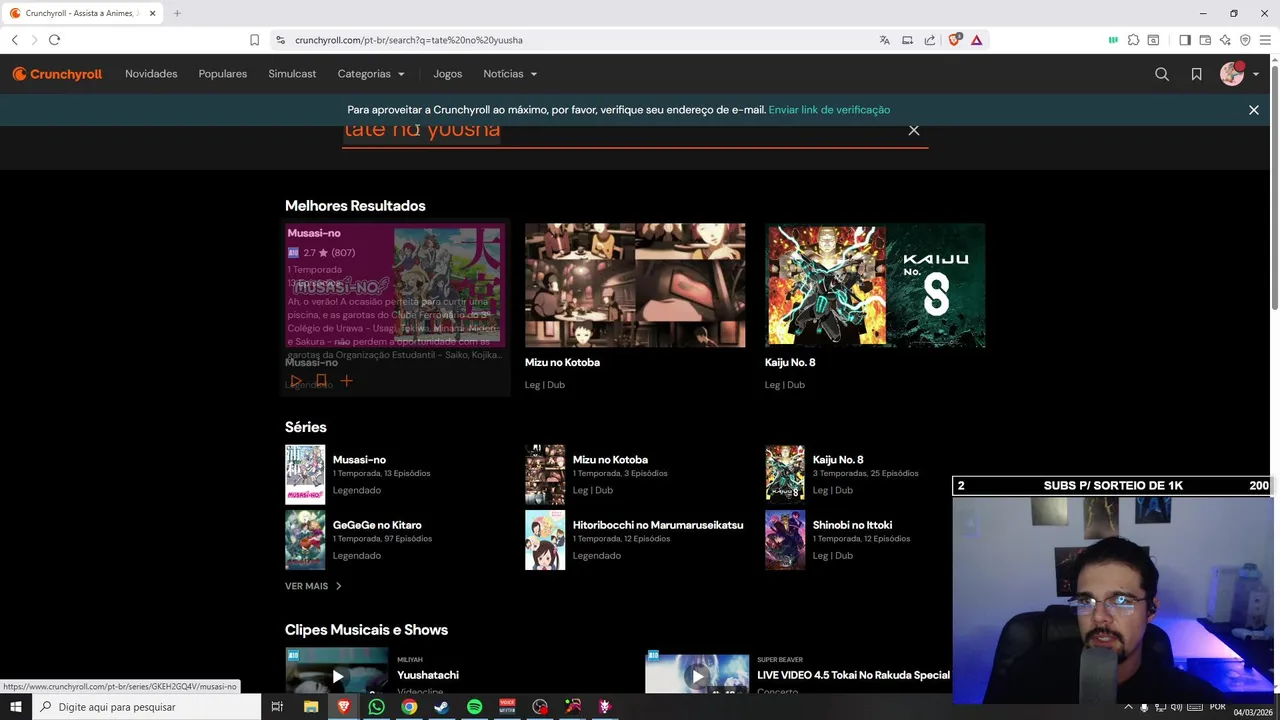Toggle the browser sidebar panel
Screen dimensions: 1280x720
coord(1185,40)
